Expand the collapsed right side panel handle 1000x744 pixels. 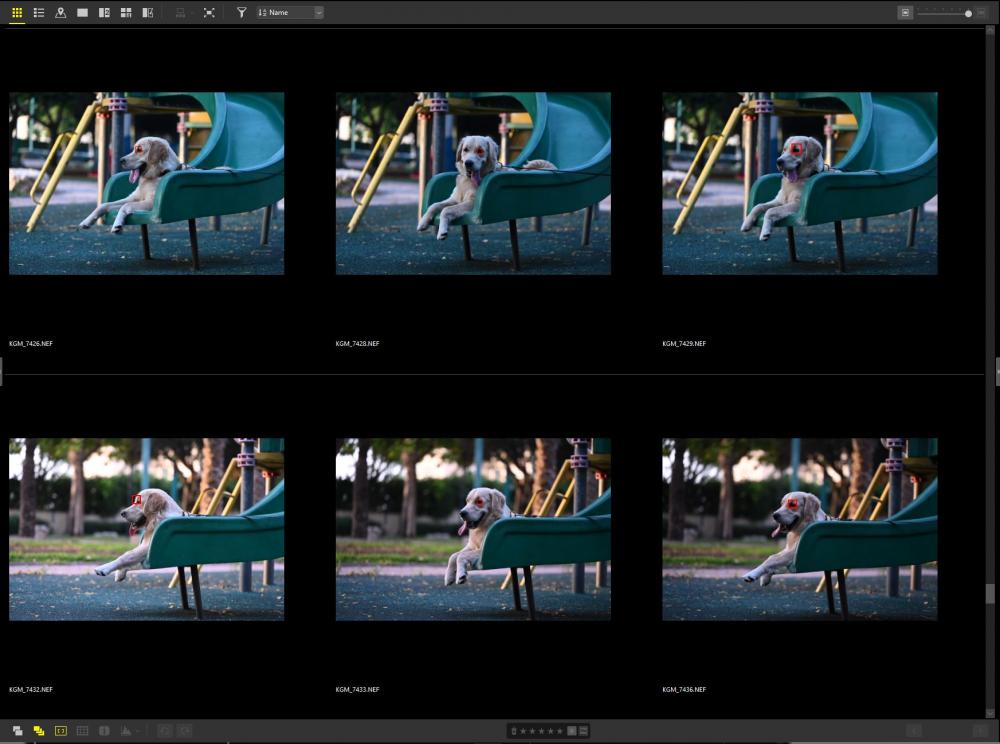tap(997, 372)
